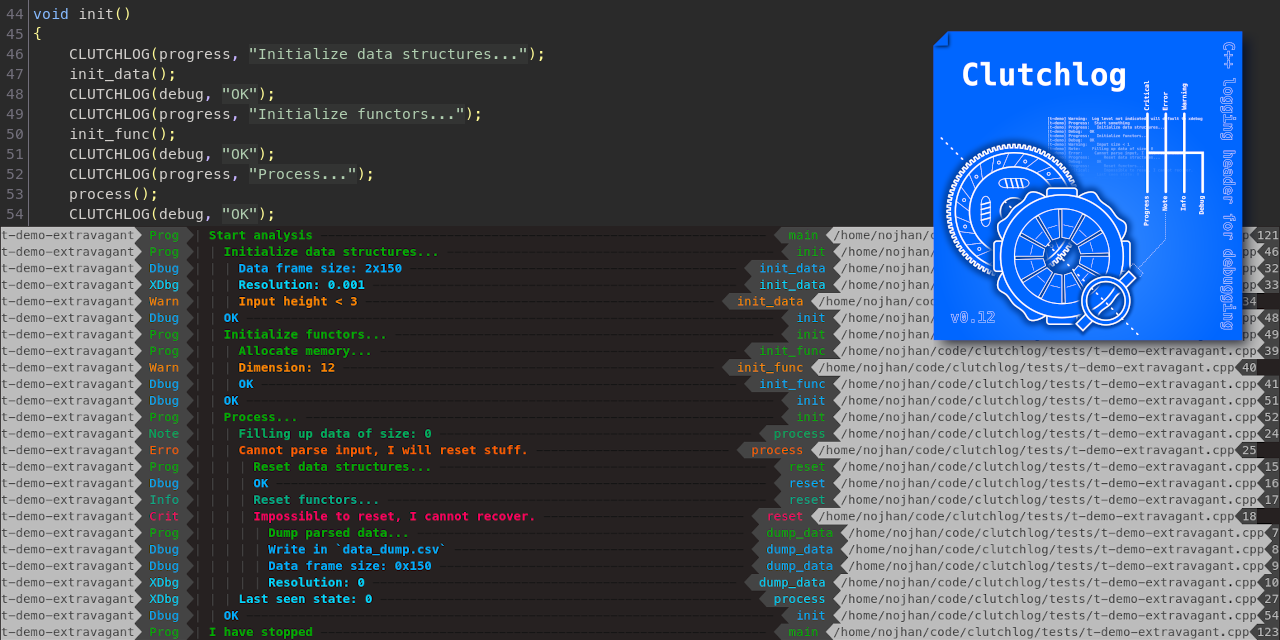The width and height of the screenshot is (1280, 640).
Task: Click the line badge 121 on the right
Action: [x=1267, y=236]
